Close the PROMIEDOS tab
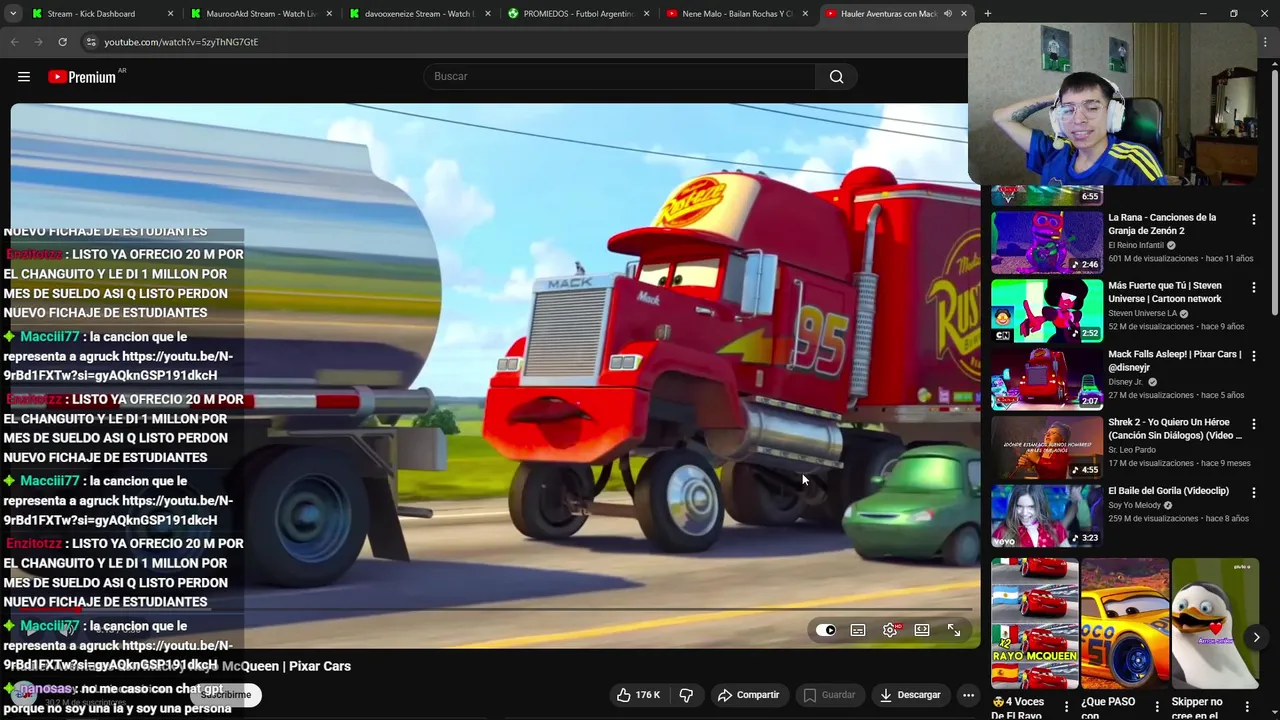The height and width of the screenshot is (720, 1280). click(x=646, y=14)
